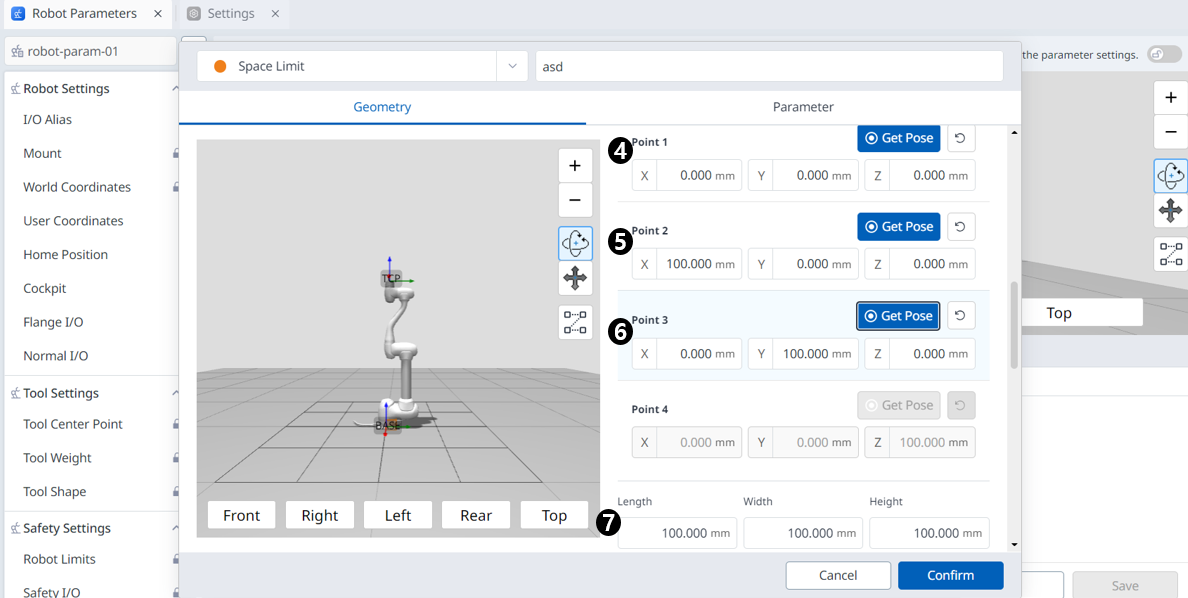Collapse the Tool Settings section
The width and height of the screenshot is (1188, 598).
(x=174, y=393)
